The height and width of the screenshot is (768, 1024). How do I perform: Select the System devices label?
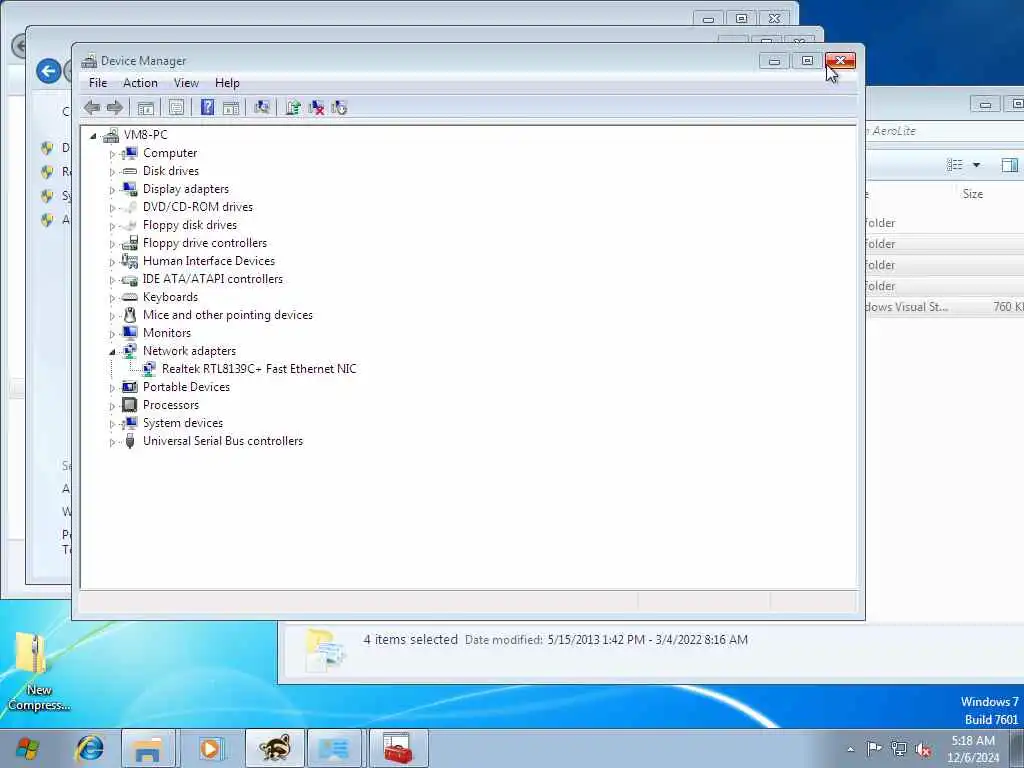coord(183,423)
